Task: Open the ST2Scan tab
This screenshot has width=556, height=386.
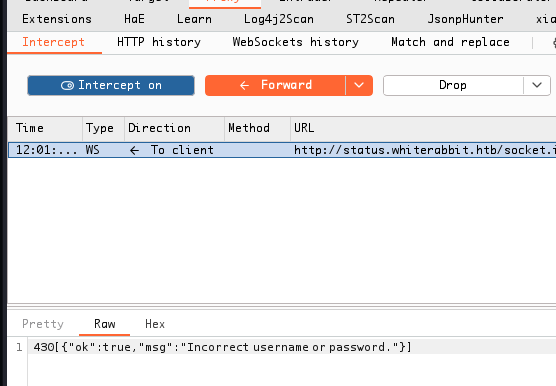Action: (370, 19)
